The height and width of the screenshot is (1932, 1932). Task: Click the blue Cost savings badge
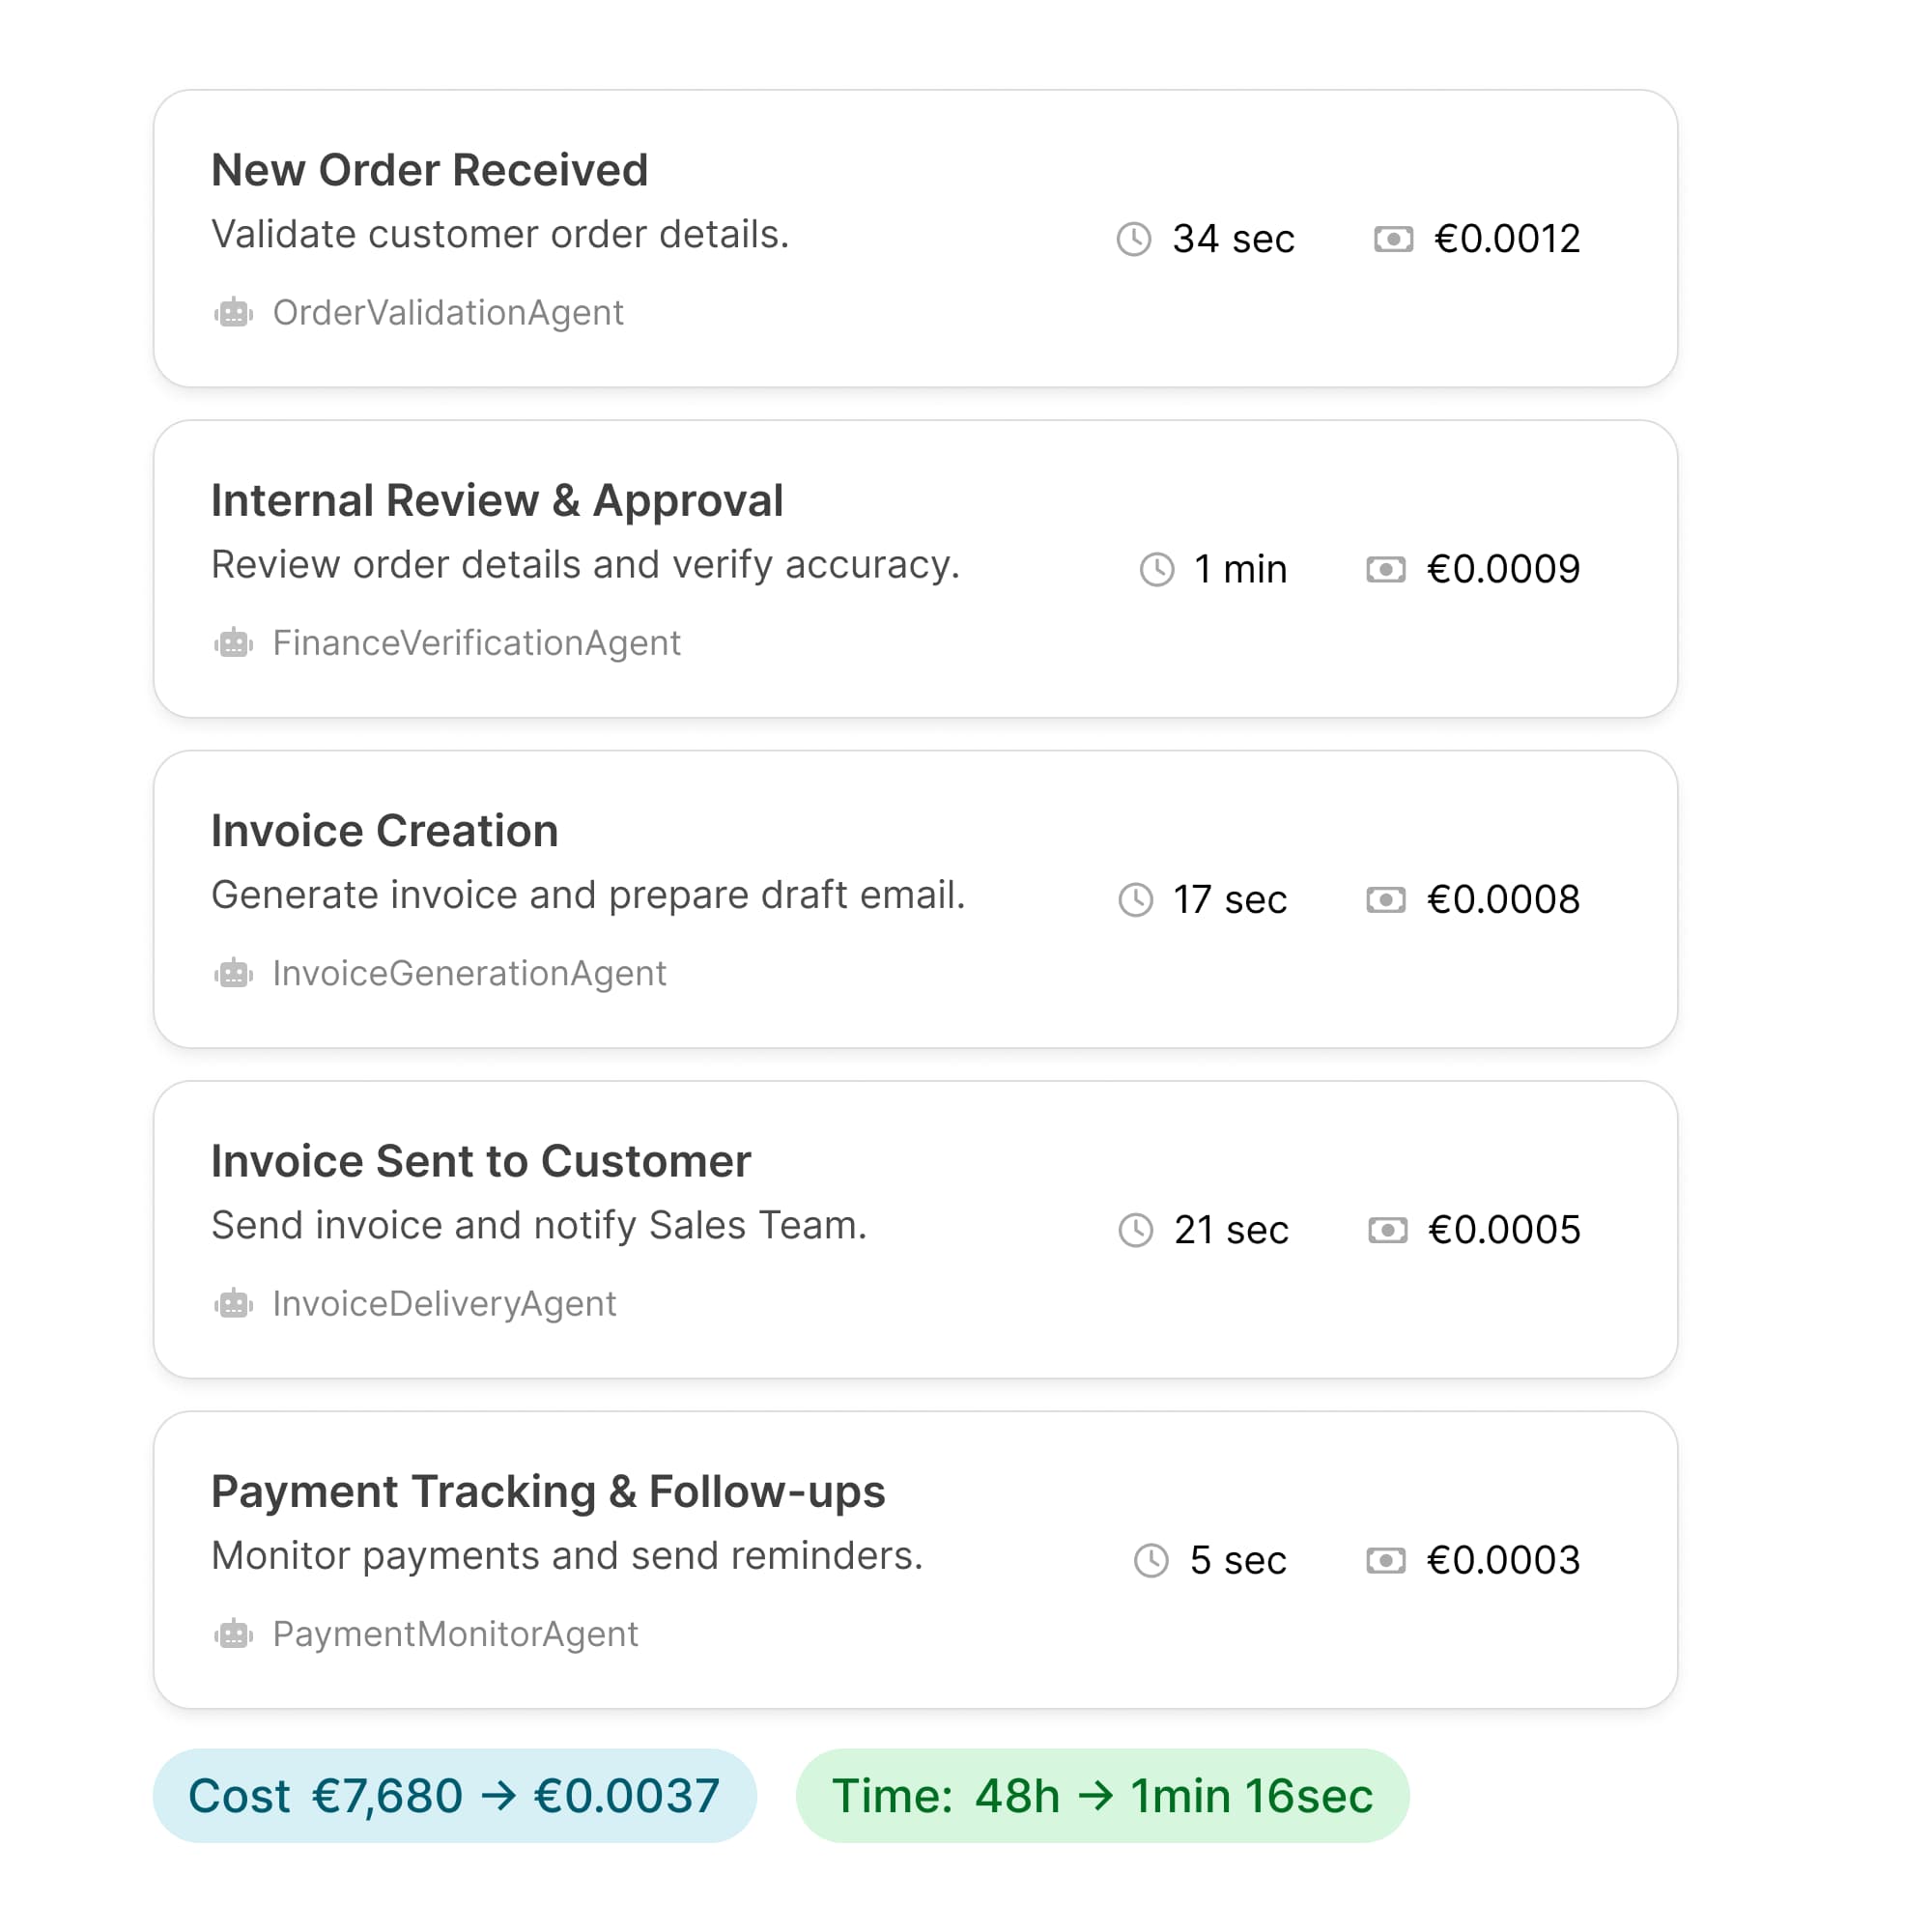[x=454, y=1796]
